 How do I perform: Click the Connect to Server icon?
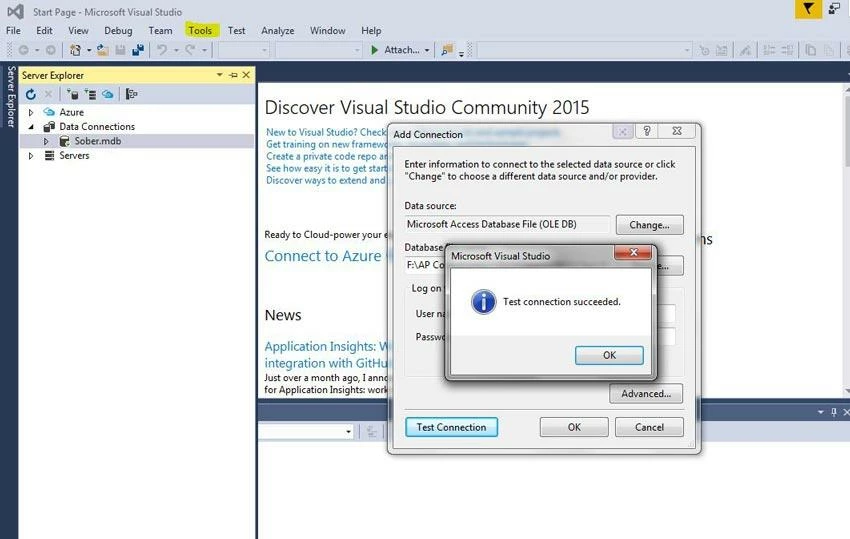point(90,94)
